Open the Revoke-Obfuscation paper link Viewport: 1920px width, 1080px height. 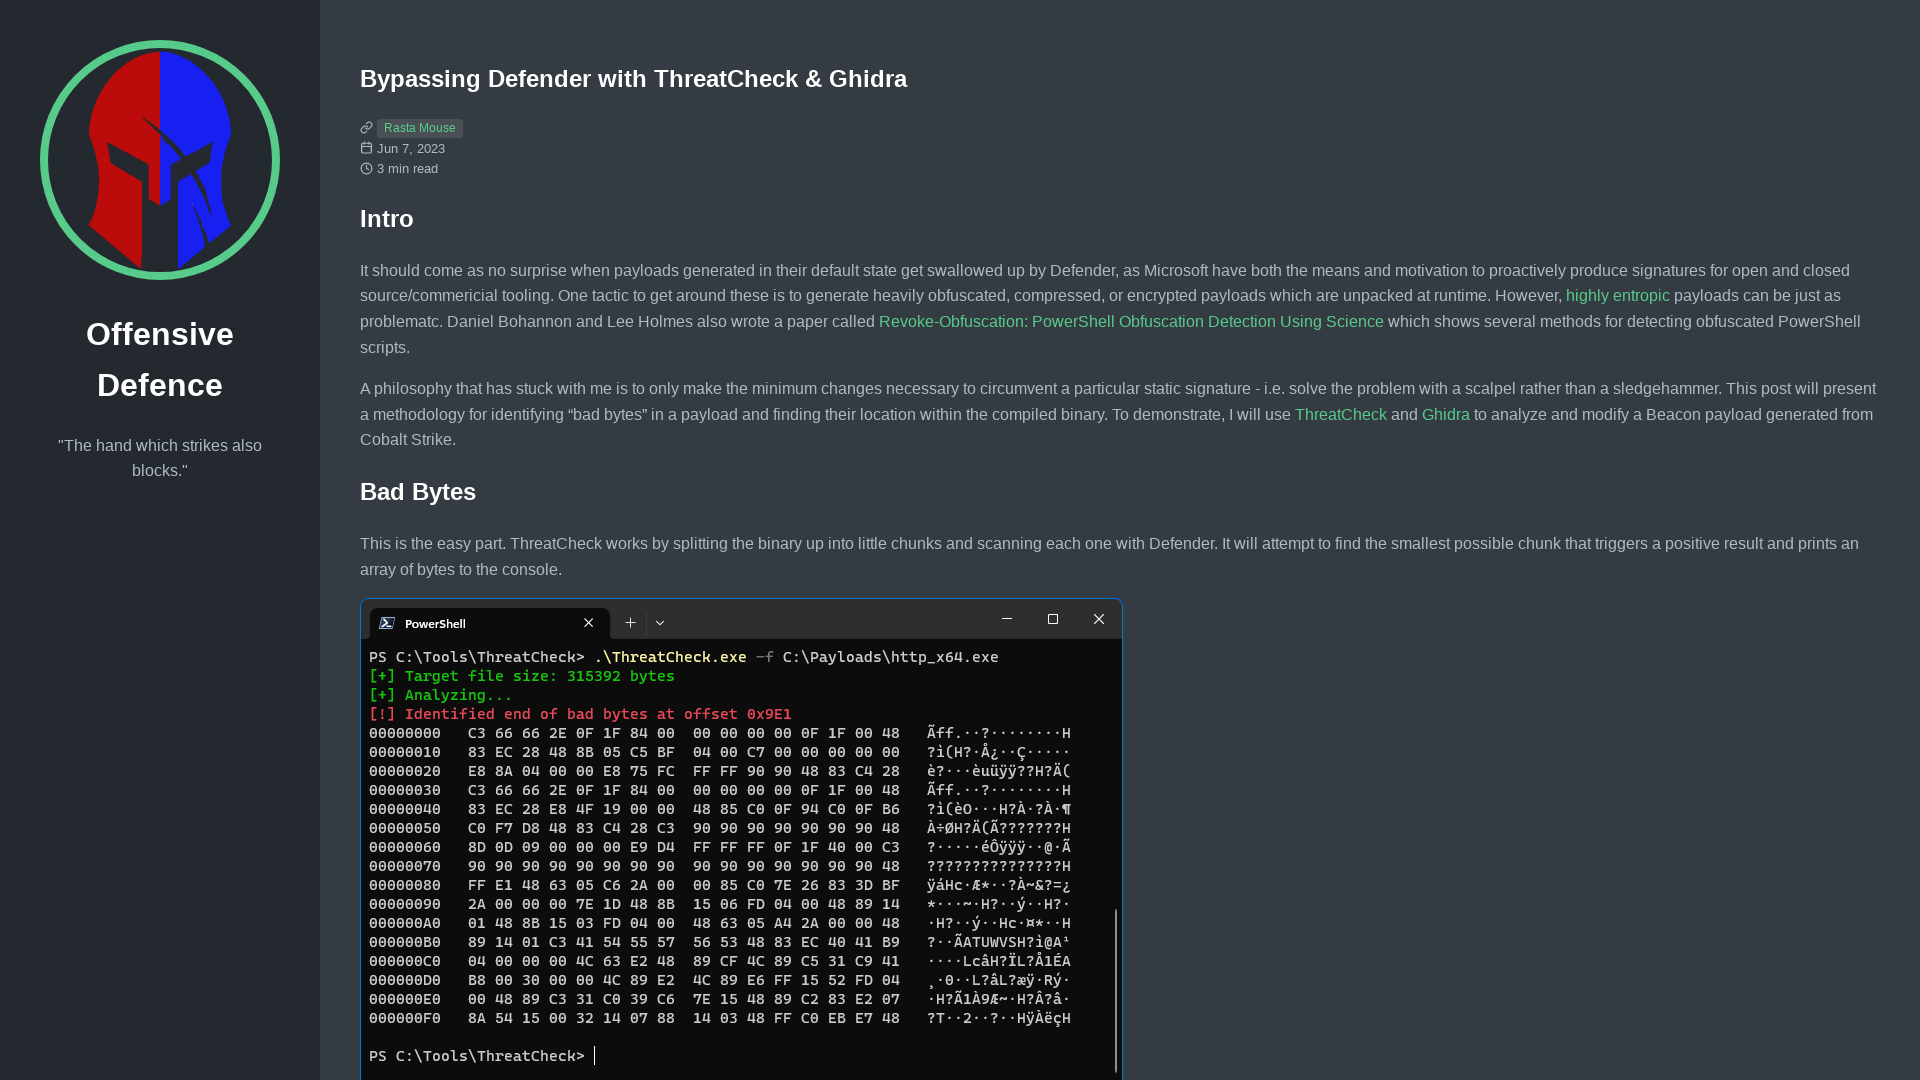(1131, 322)
